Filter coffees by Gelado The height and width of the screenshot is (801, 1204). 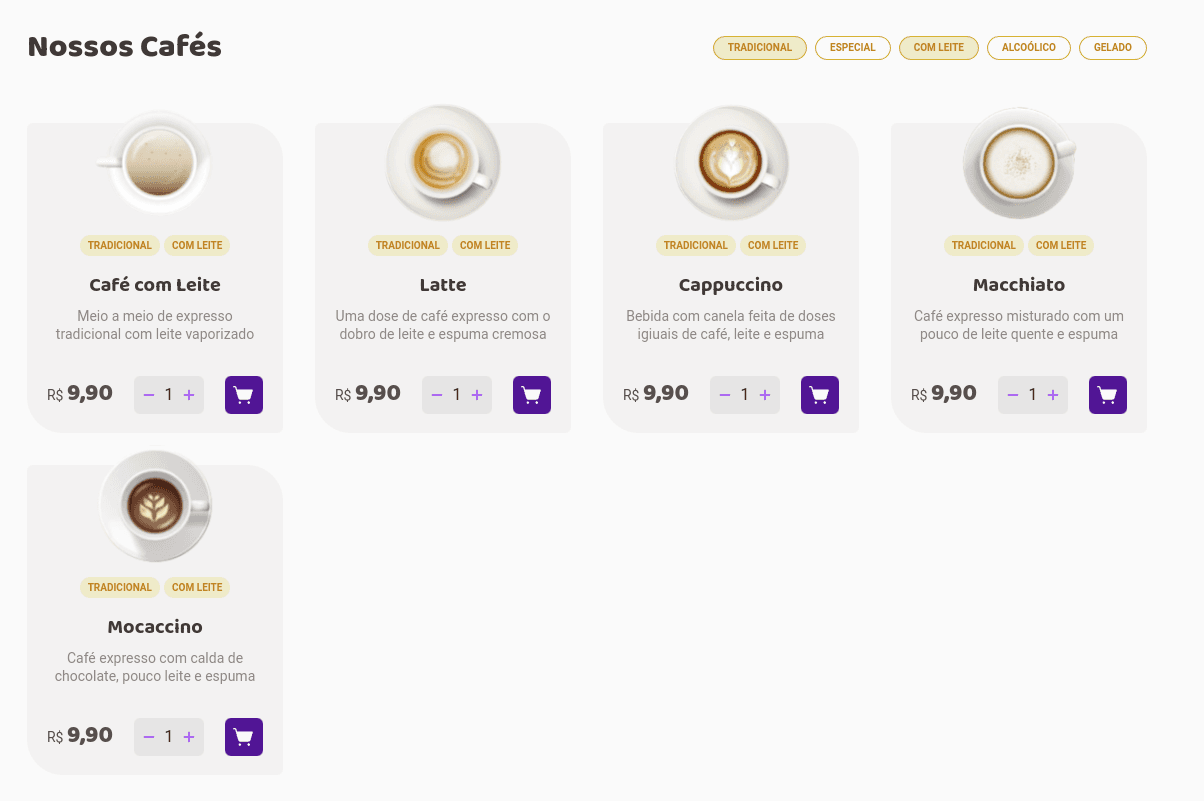pyautogui.click(x=1113, y=48)
